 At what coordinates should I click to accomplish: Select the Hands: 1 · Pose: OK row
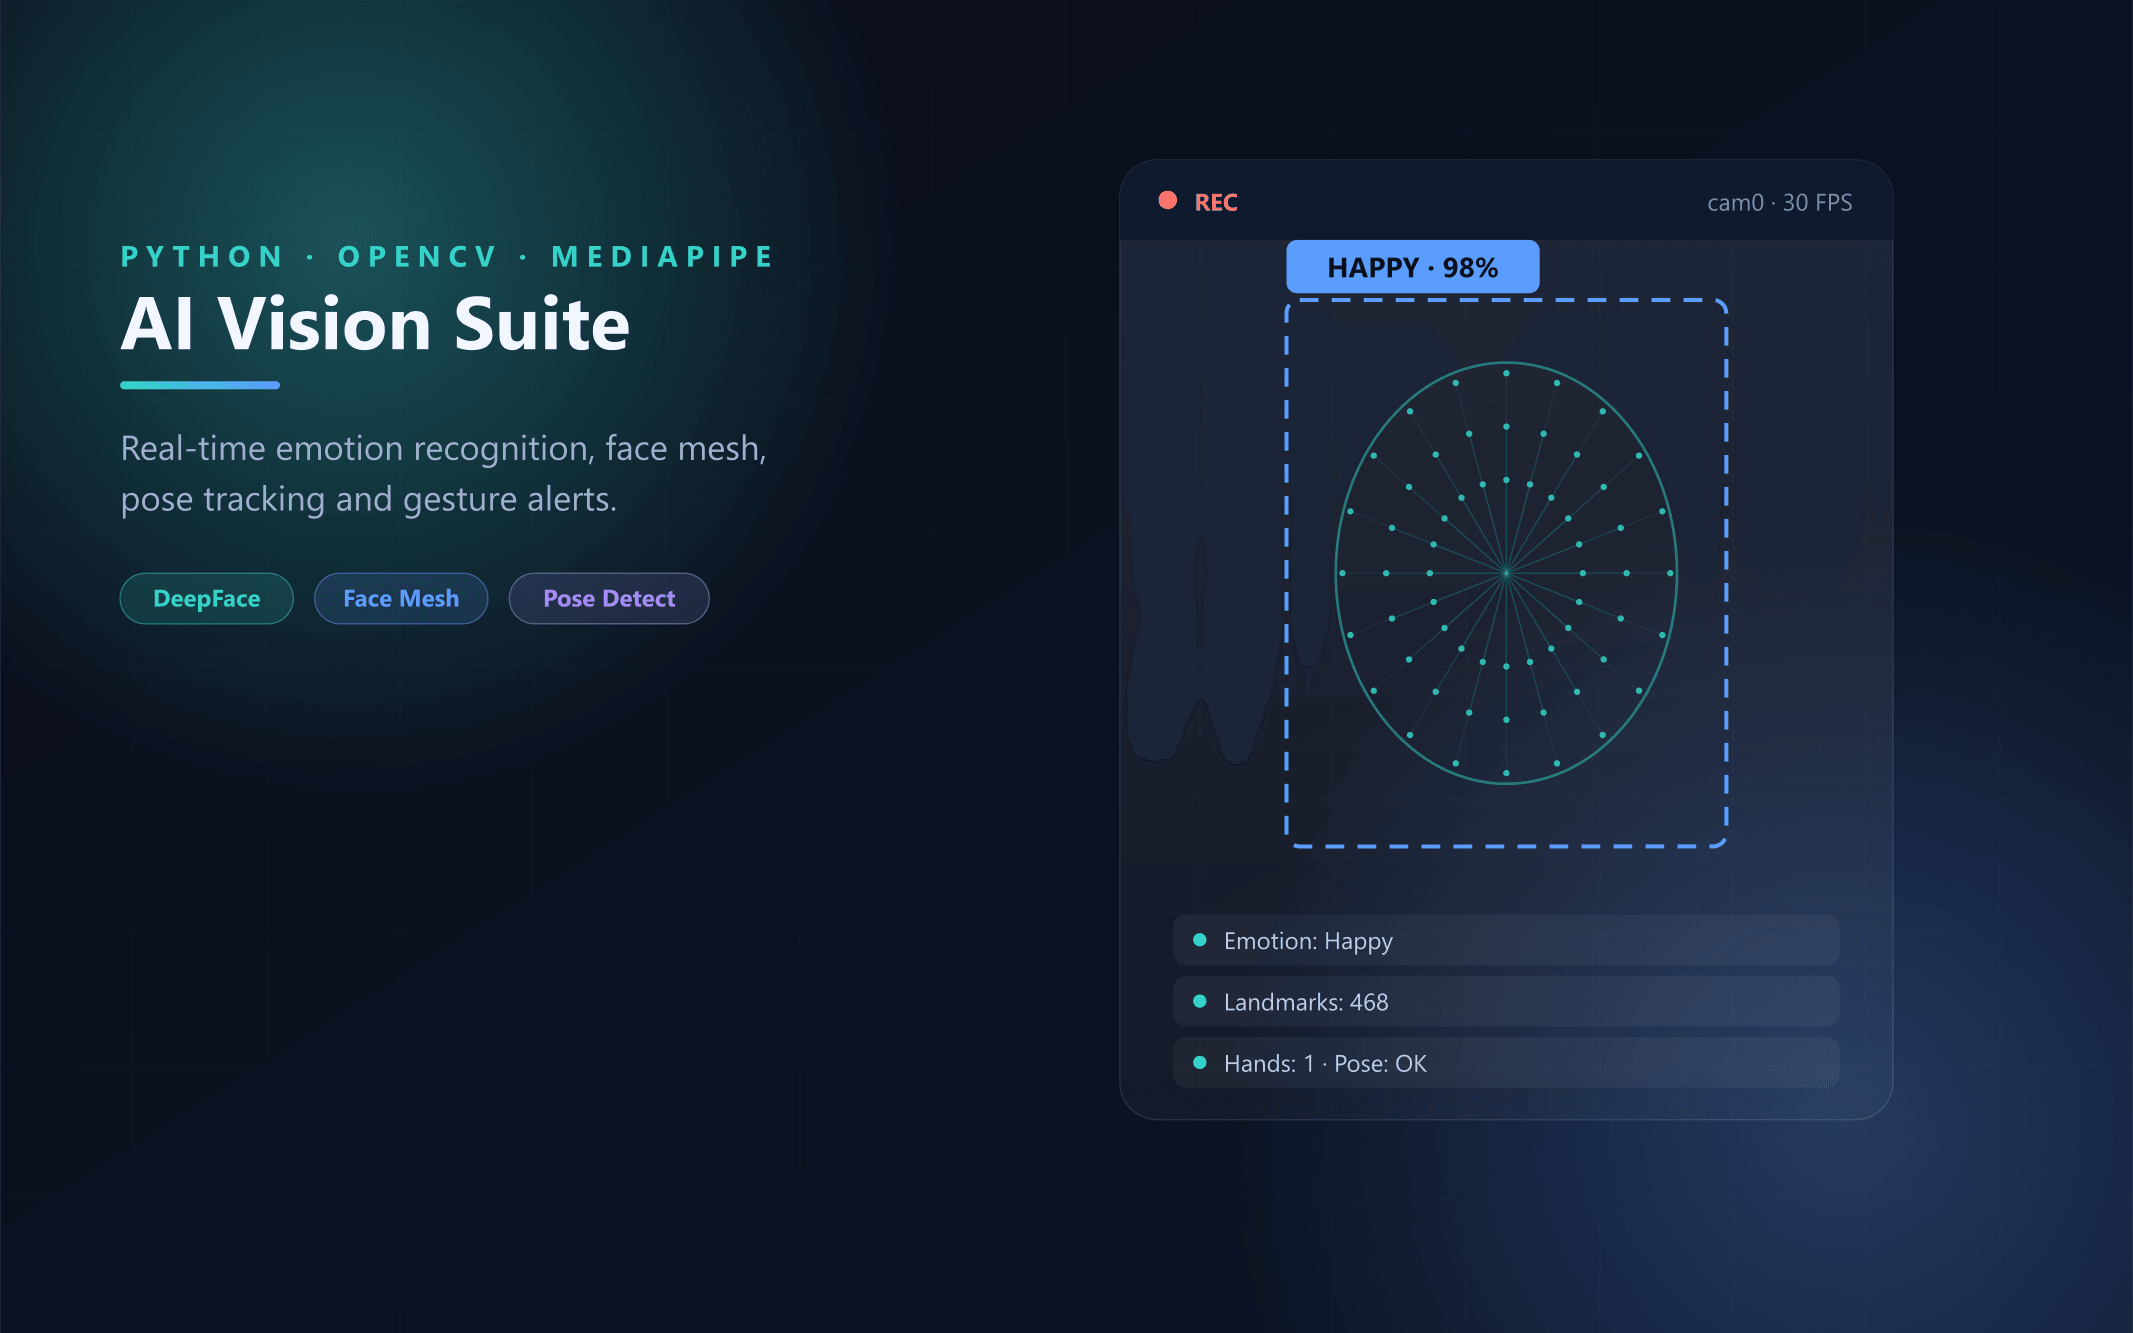pos(1506,1062)
